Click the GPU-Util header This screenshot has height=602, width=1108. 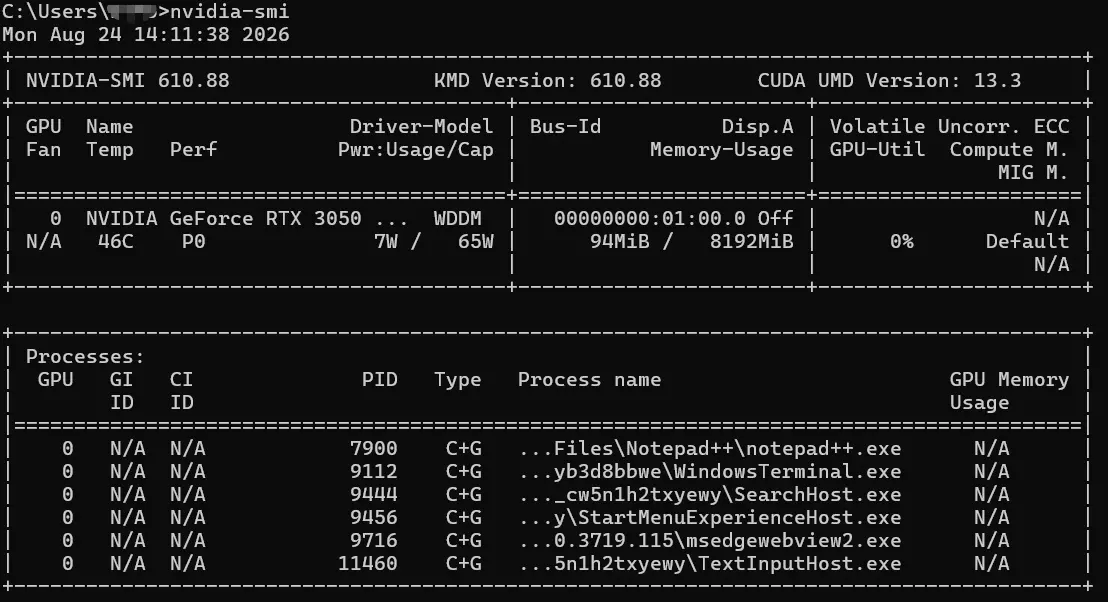877,150
